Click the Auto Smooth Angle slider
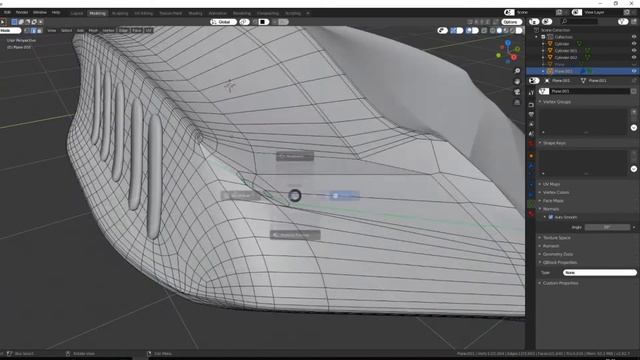 pos(607,227)
